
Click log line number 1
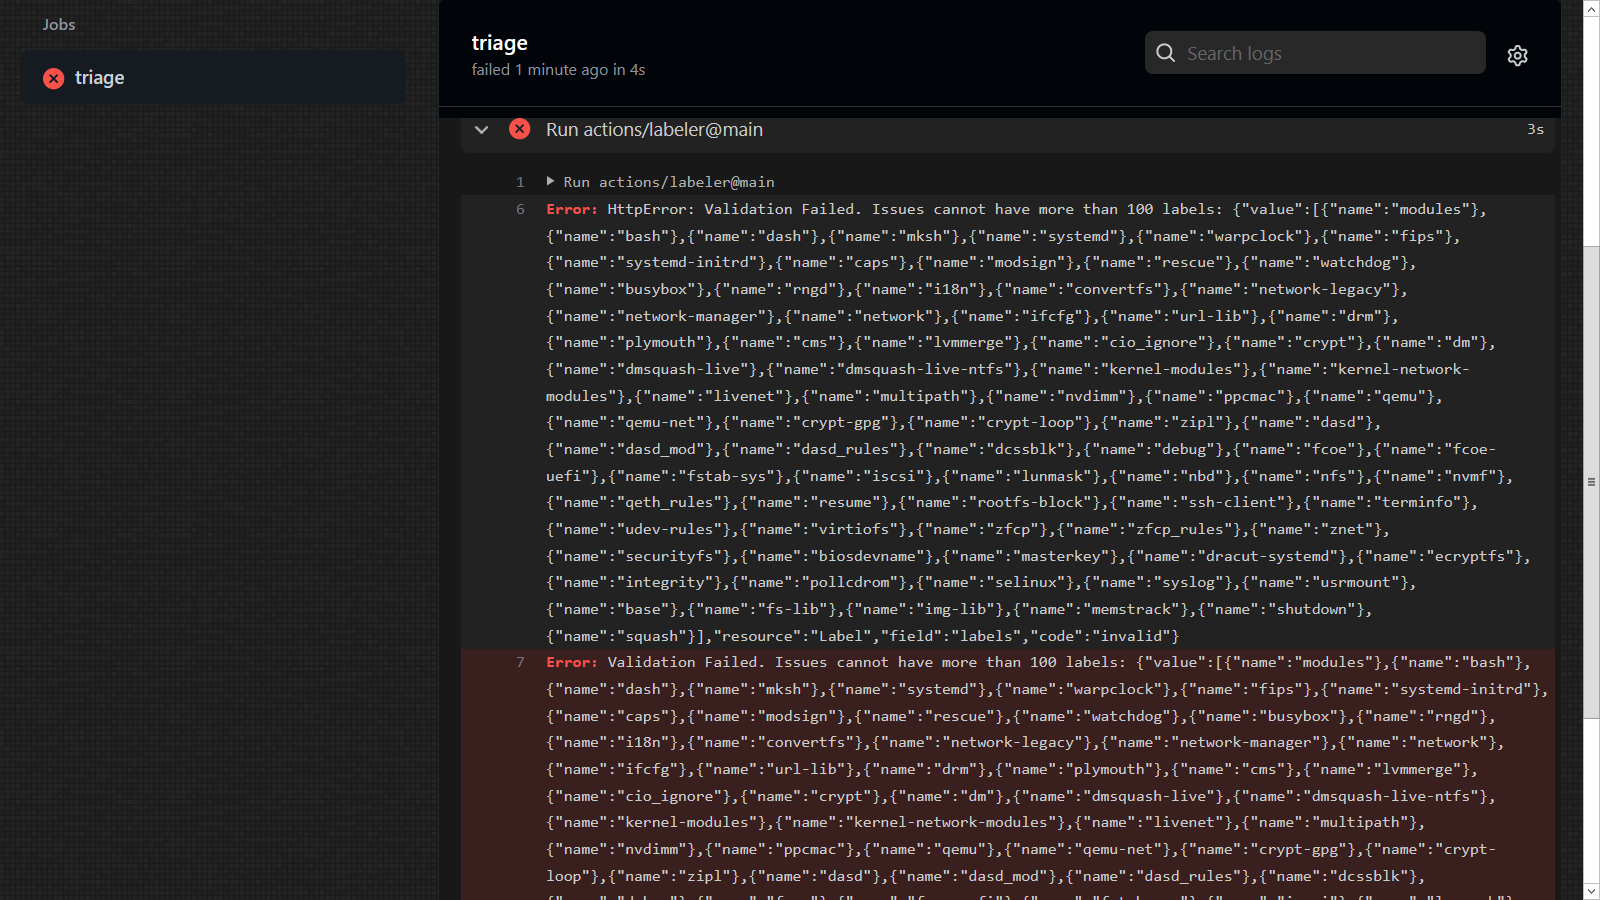pyautogui.click(x=520, y=182)
